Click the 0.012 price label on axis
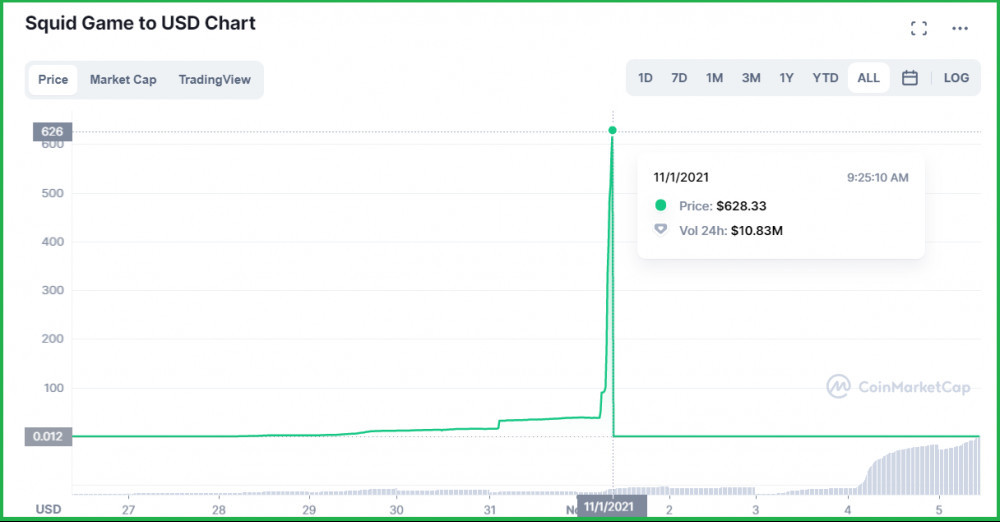1000x522 pixels. 48,436
